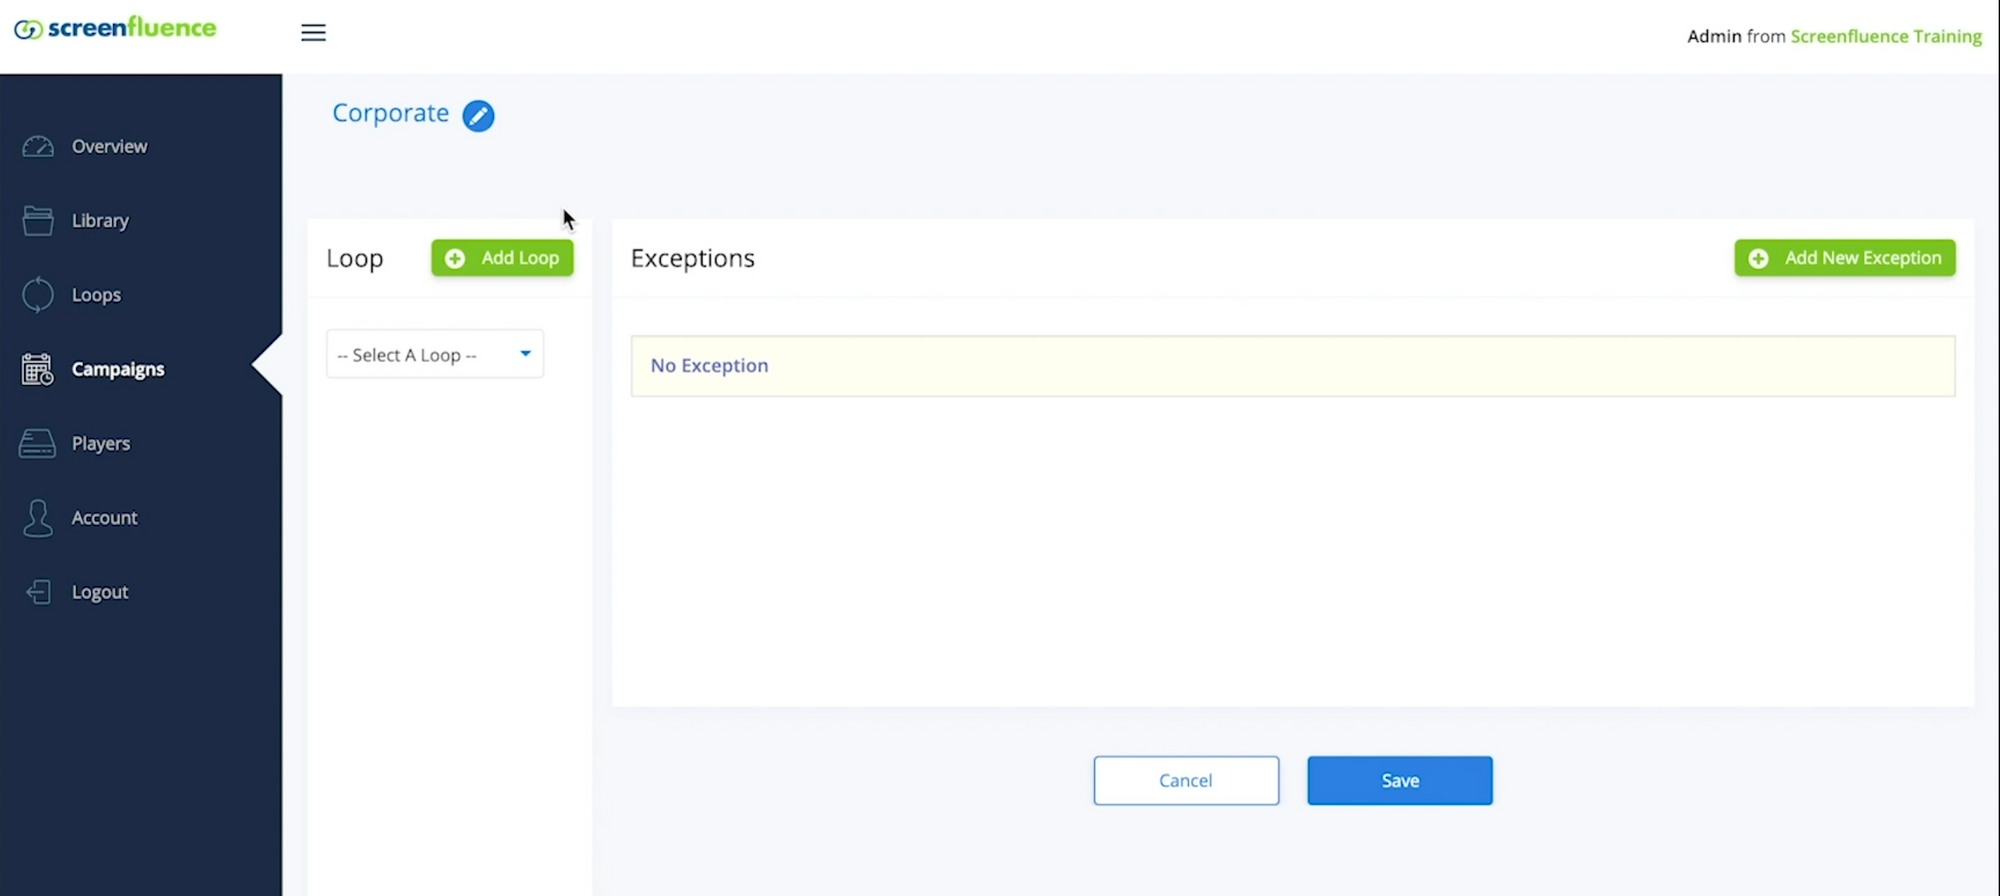
Task: Click the Logout exit icon
Action: [x=38, y=592]
